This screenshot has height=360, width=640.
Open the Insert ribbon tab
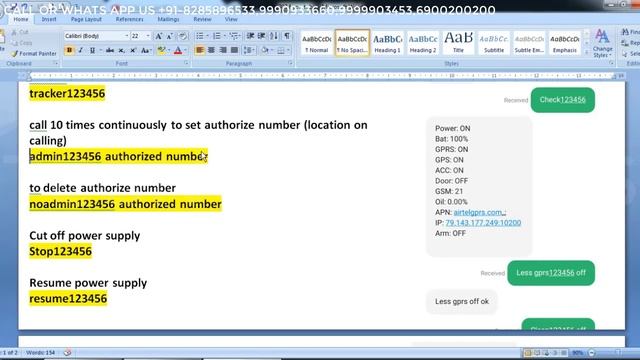pos(49,19)
